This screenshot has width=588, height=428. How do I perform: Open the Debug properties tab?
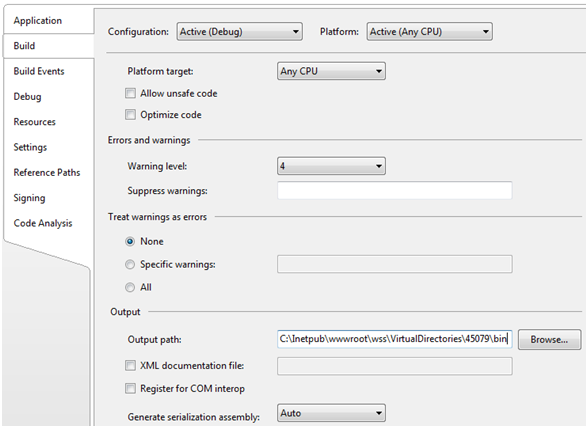[27, 97]
